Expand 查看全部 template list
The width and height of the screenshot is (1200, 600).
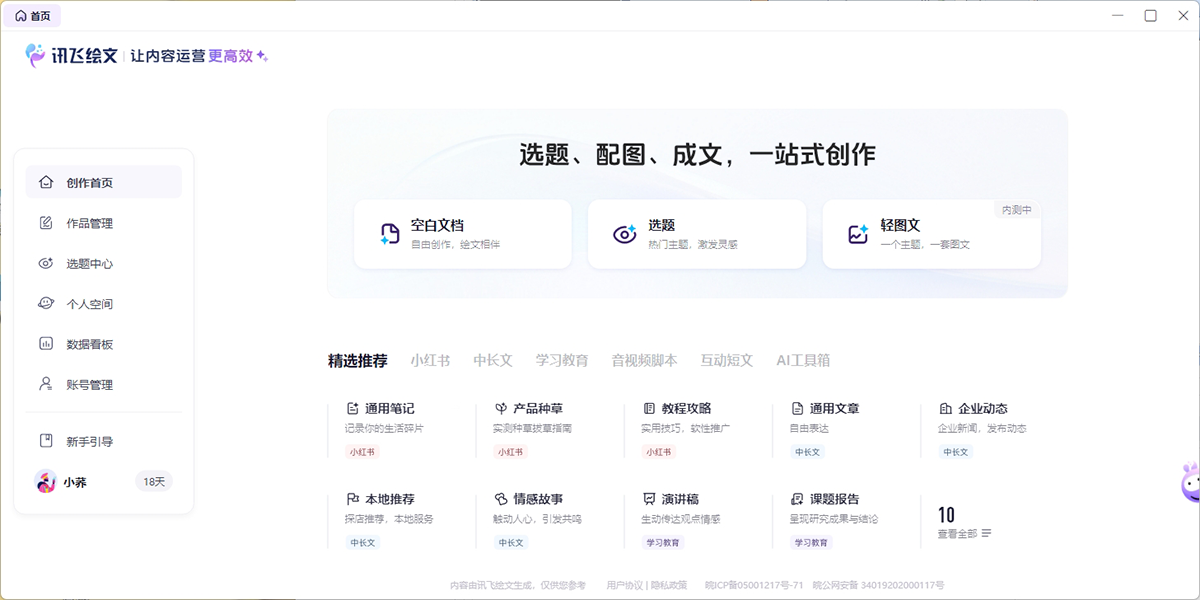[x=964, y=534]
